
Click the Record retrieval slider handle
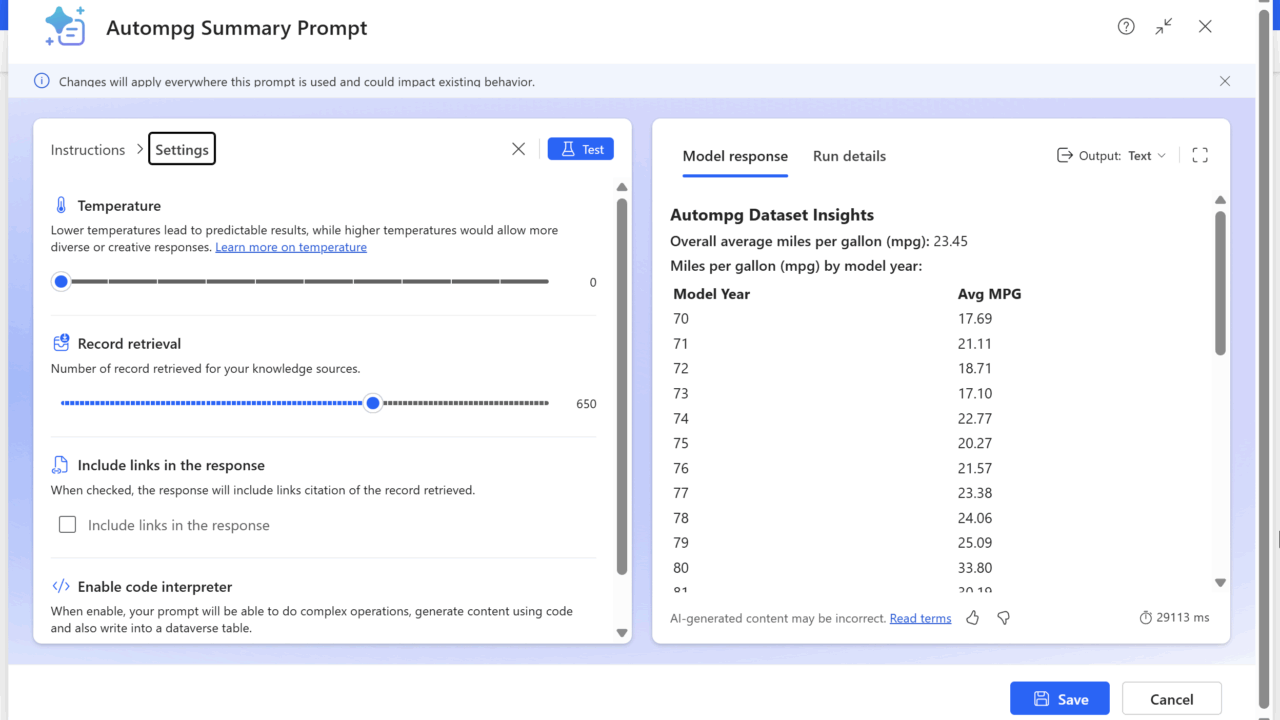coord(373,403)
